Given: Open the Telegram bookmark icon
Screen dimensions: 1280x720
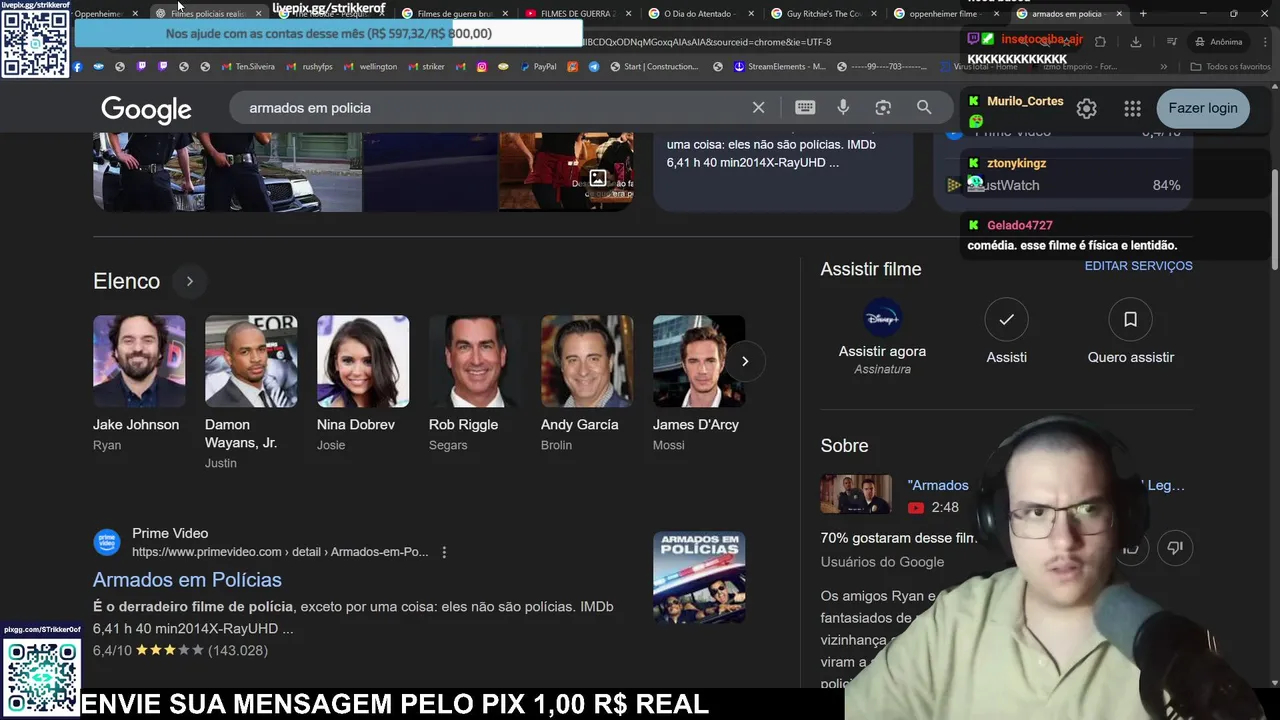Looking at the screenshot, I should (594, 67).
